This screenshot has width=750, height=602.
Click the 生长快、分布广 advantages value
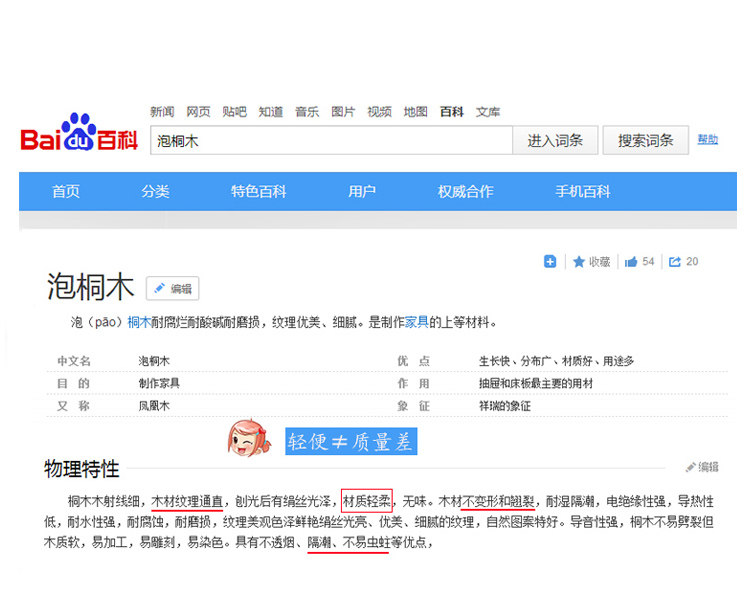556,361
